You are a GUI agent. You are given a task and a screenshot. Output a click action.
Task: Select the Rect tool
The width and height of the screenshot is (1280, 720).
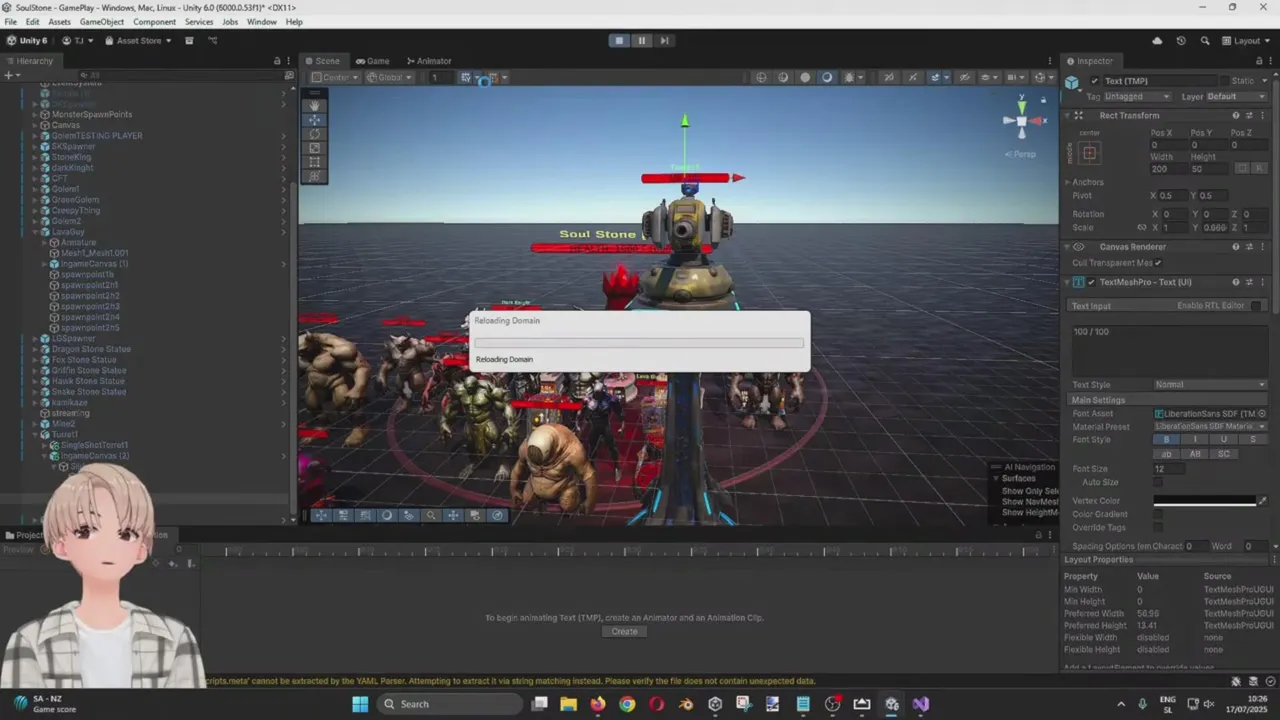pyautogui.click(x=314, y=162)
